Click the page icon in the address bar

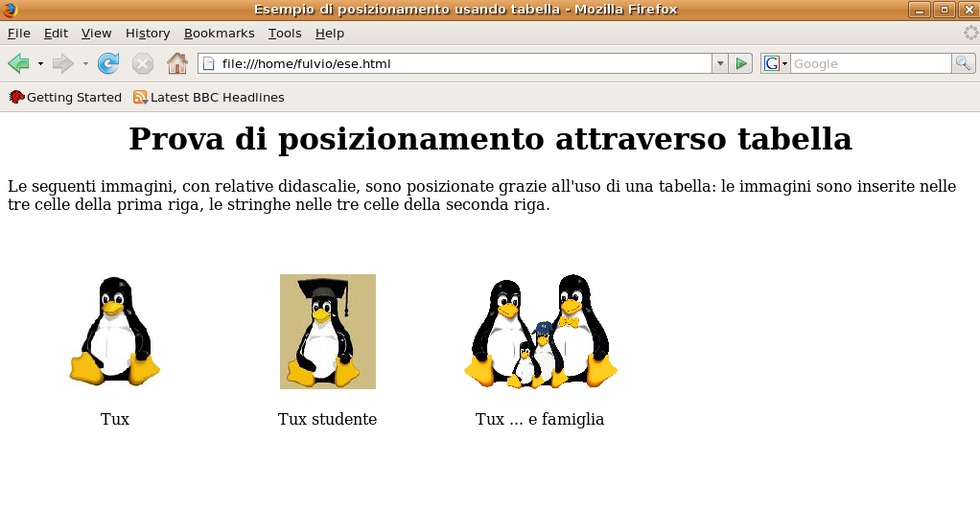209,64
